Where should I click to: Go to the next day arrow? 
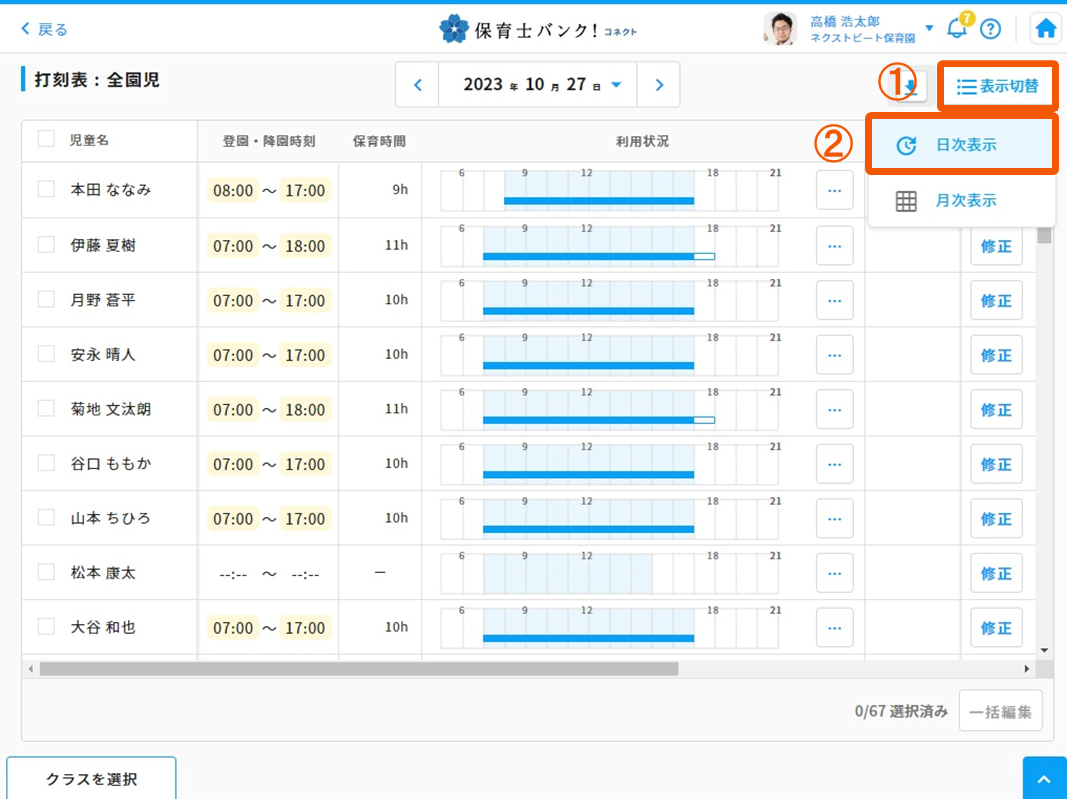point(659,85)
